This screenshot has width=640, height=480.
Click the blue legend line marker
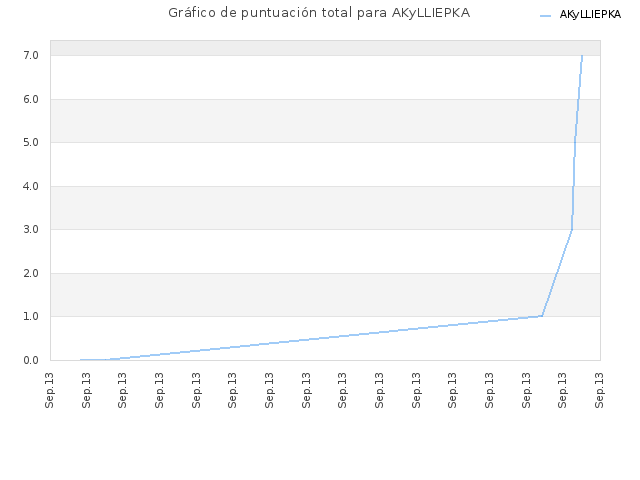tap(545, 16)
